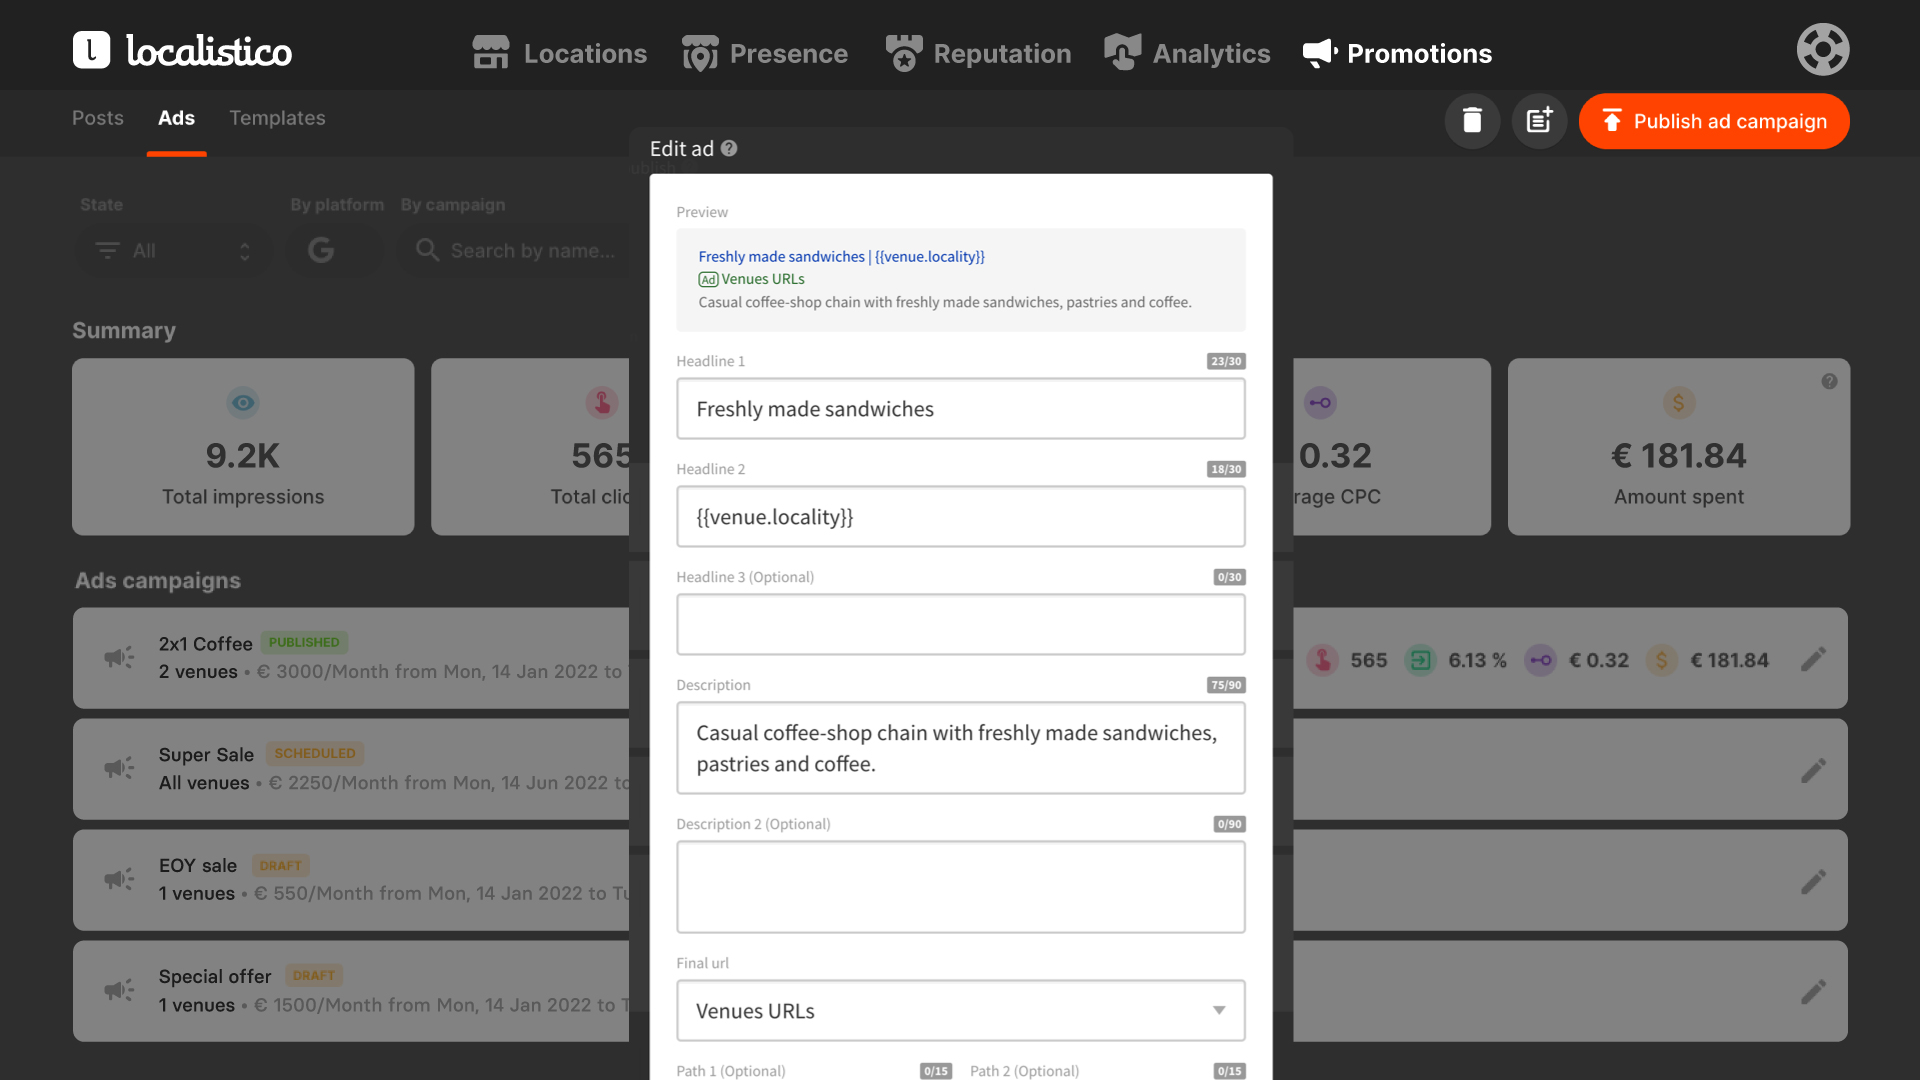Edit the 2x1 Coffee campaign pencil icon
1920x1080 pixels.
[1813, 659]
